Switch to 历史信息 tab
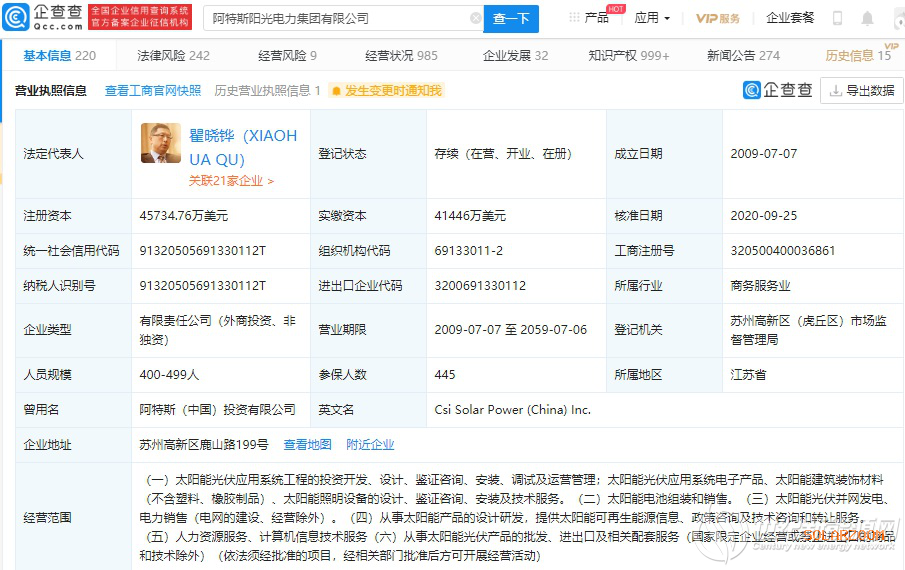 (858, 55)
